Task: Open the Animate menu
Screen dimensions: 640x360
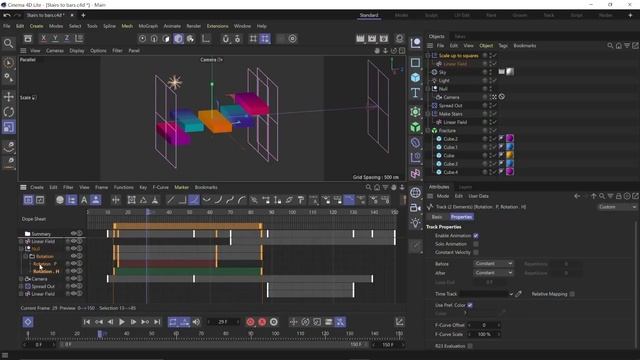Action: (172, 26)
